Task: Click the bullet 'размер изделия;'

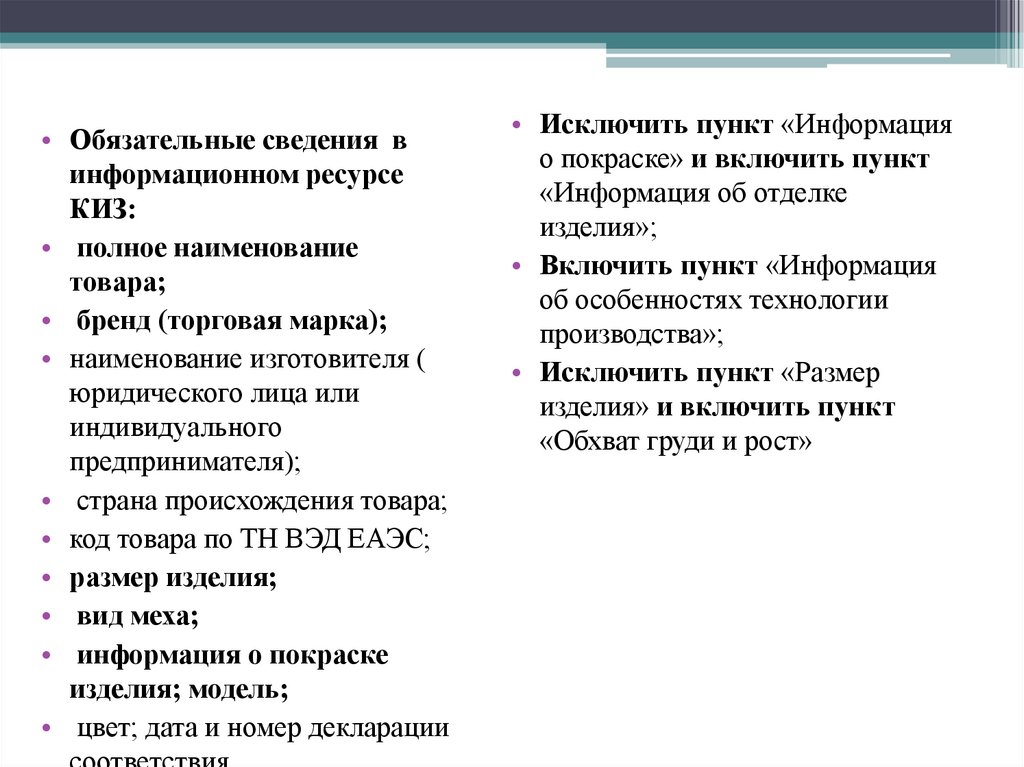Action: 173,578
